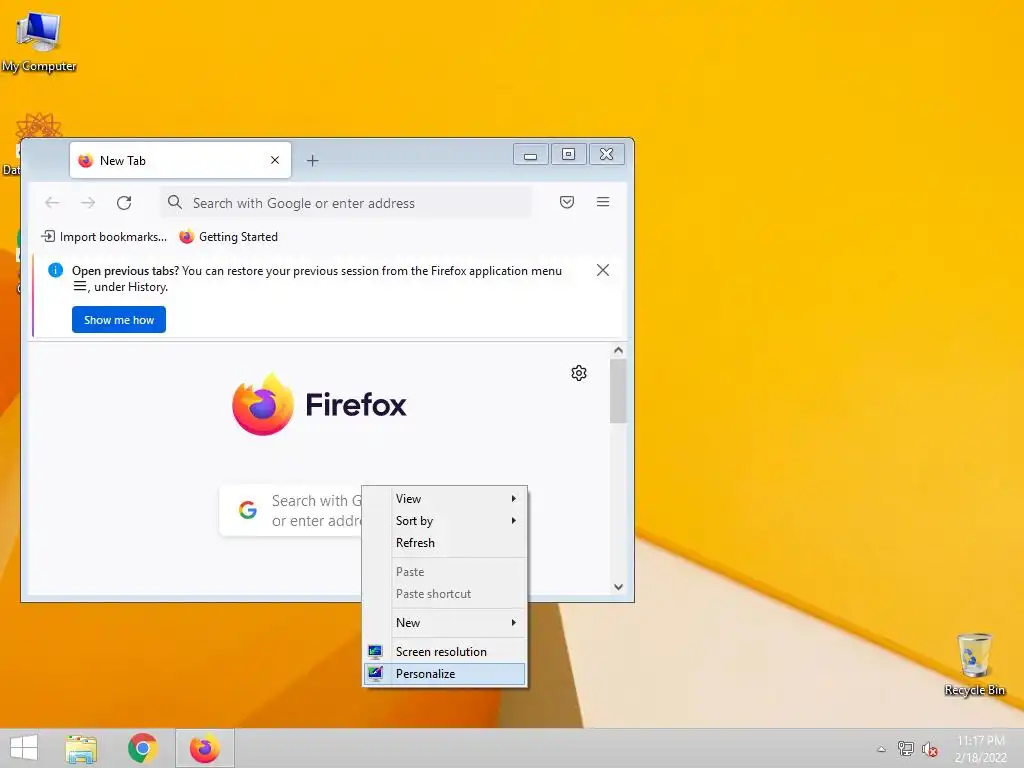The width and height of the screenshot is (1024, 768).
Task: Choose Personalize from context menu
Action: [x=445, y=674]
